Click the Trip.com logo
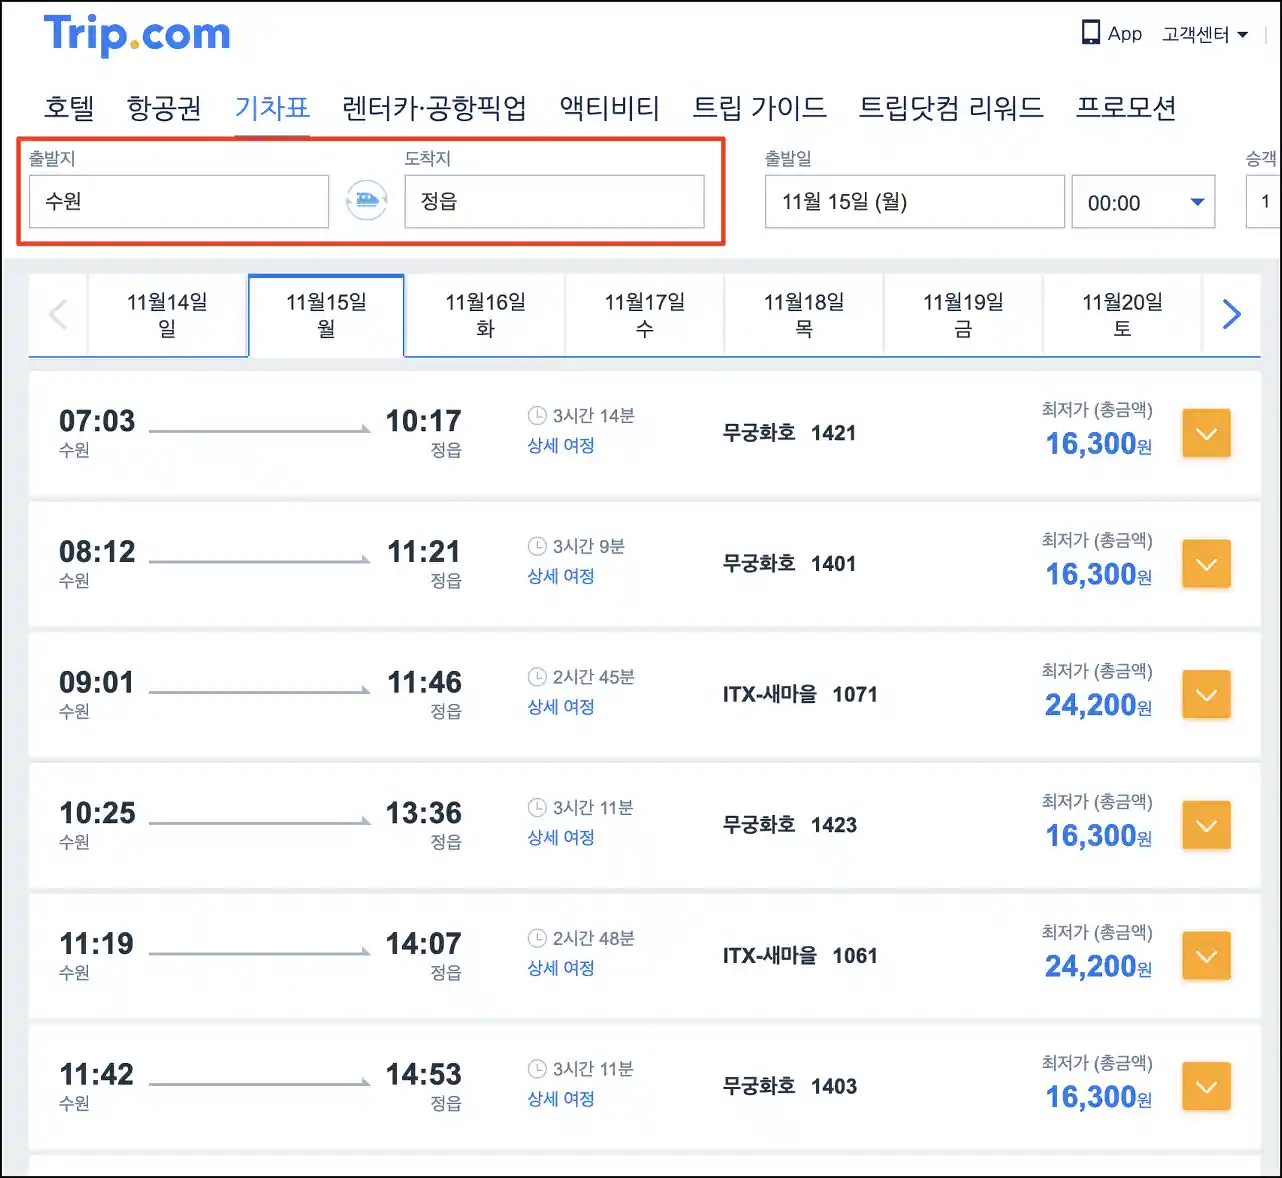This screenshot has height=1178, width=1282. (x=137, y=34)
